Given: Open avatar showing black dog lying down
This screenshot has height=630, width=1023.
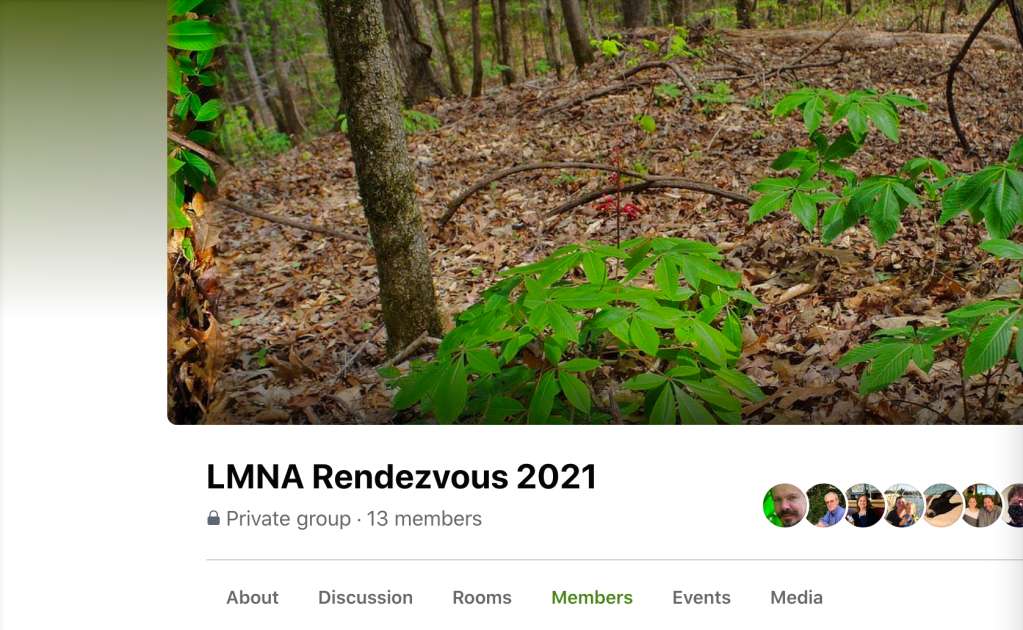Looking at the screenshot, I should 942,505.
